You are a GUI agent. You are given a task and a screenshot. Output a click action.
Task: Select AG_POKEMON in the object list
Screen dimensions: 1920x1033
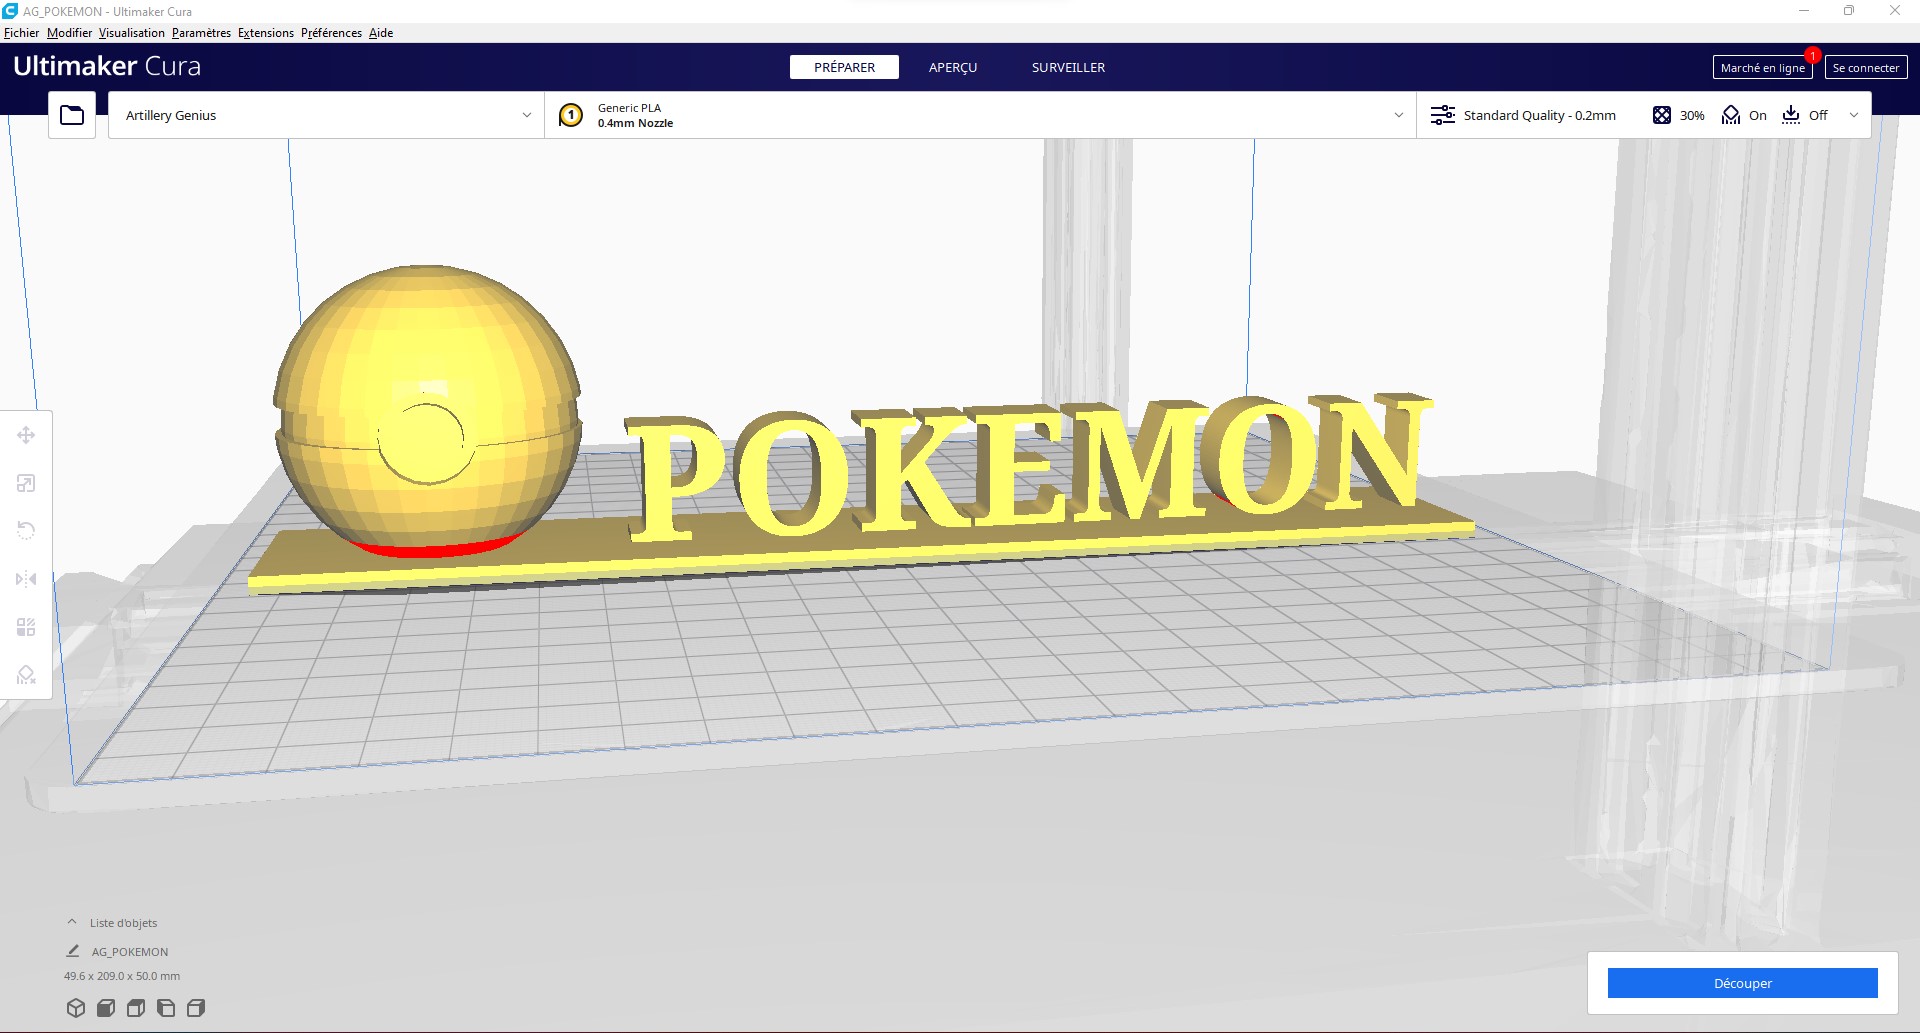coord(127,951)
